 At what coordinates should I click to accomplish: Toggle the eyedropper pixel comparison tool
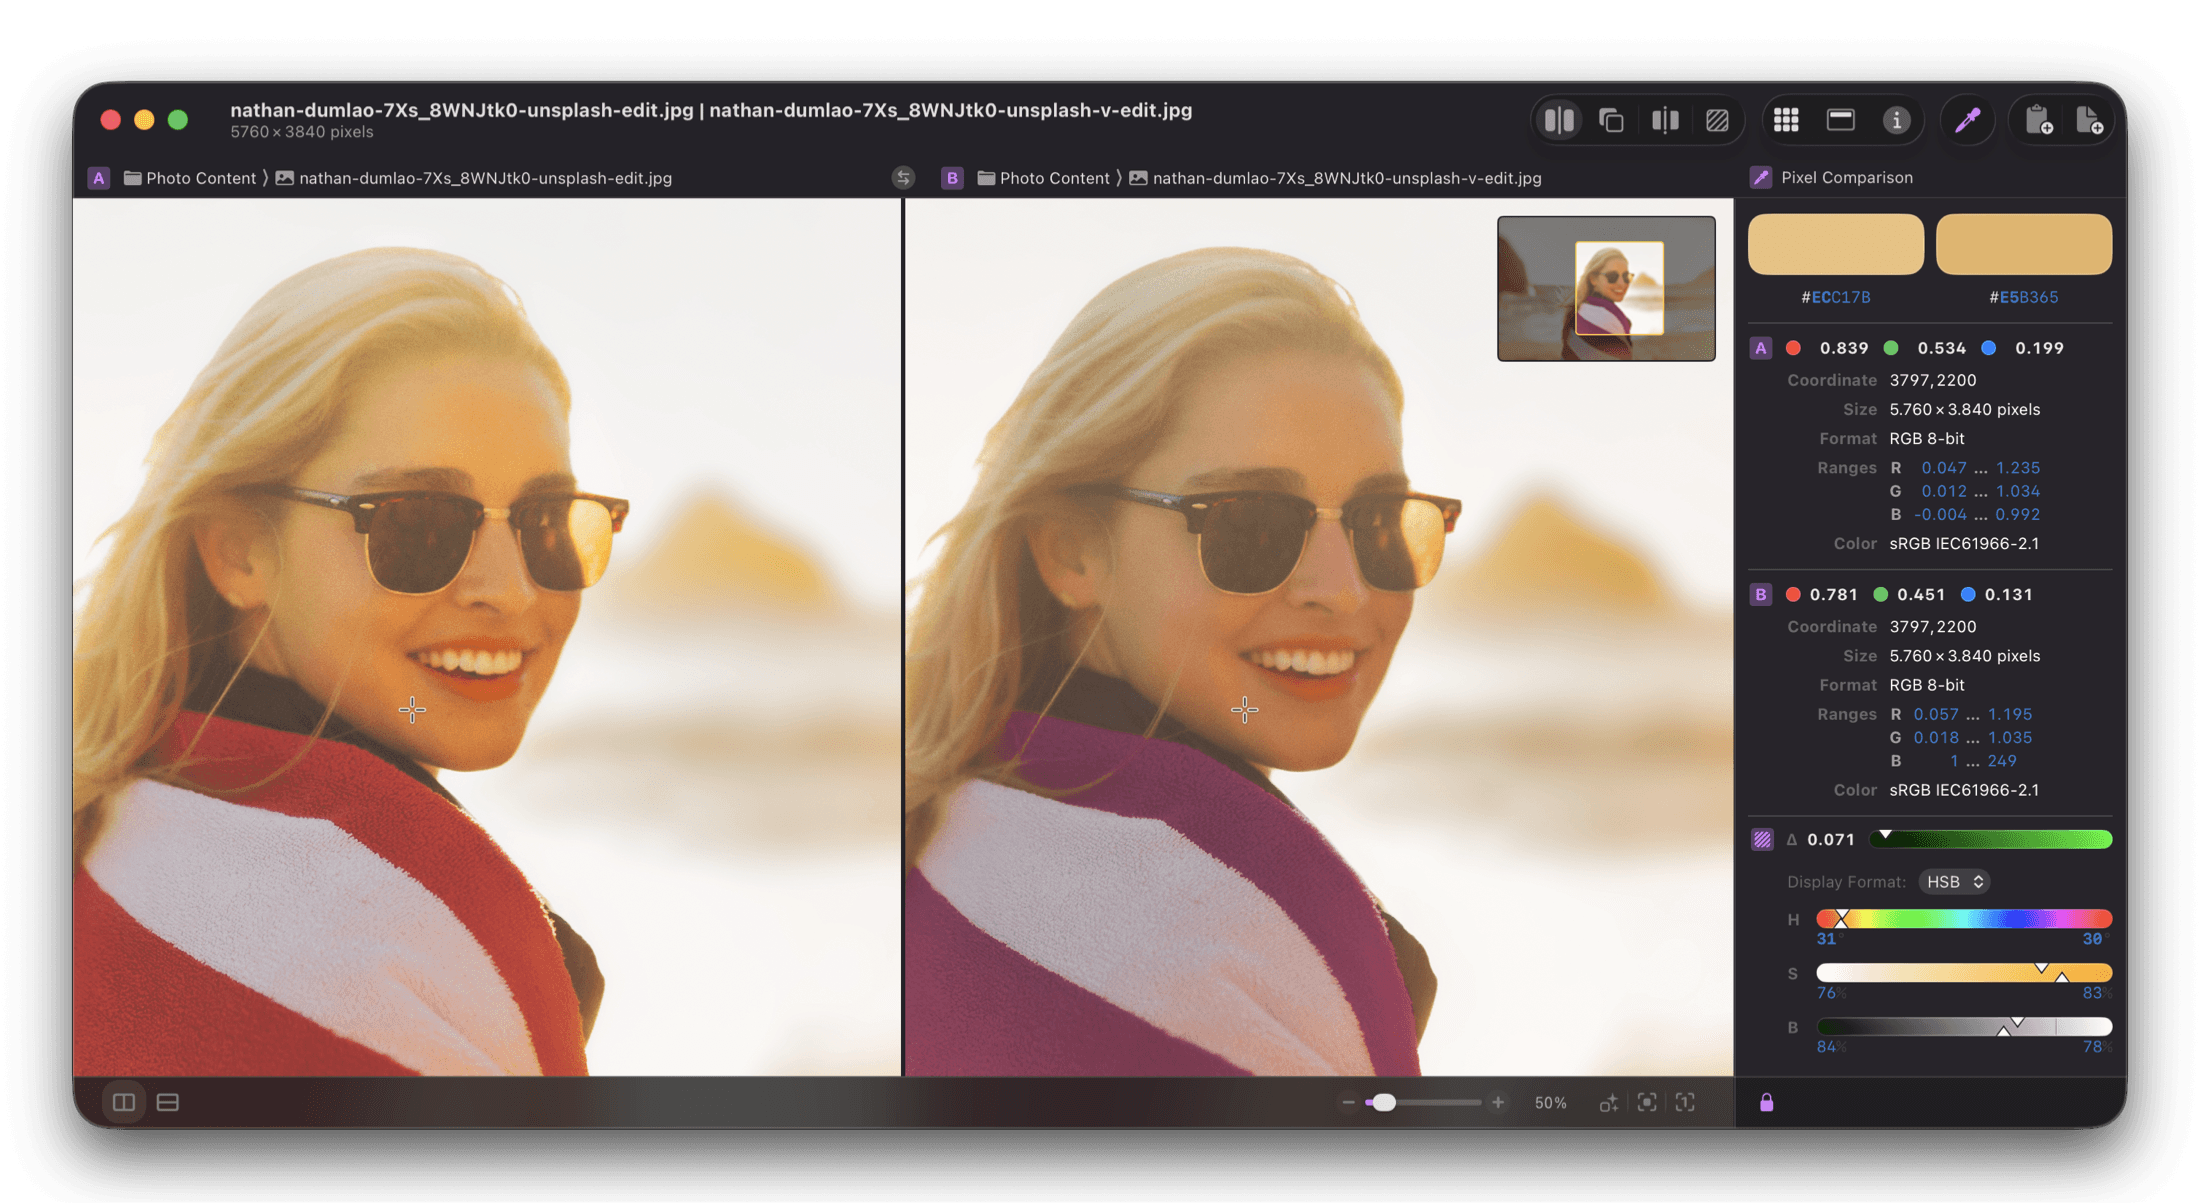pos(1967,121)
